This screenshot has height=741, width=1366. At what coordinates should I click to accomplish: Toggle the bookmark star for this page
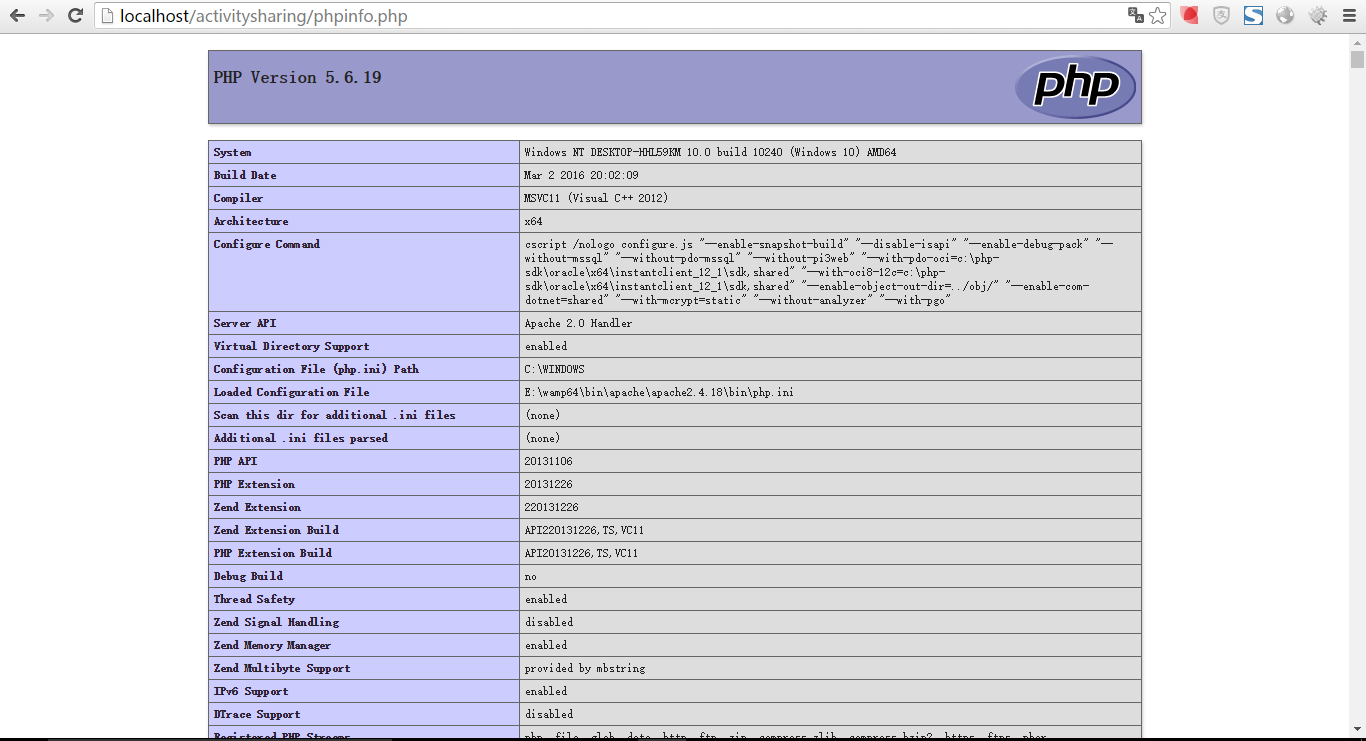coord(1157,16)
